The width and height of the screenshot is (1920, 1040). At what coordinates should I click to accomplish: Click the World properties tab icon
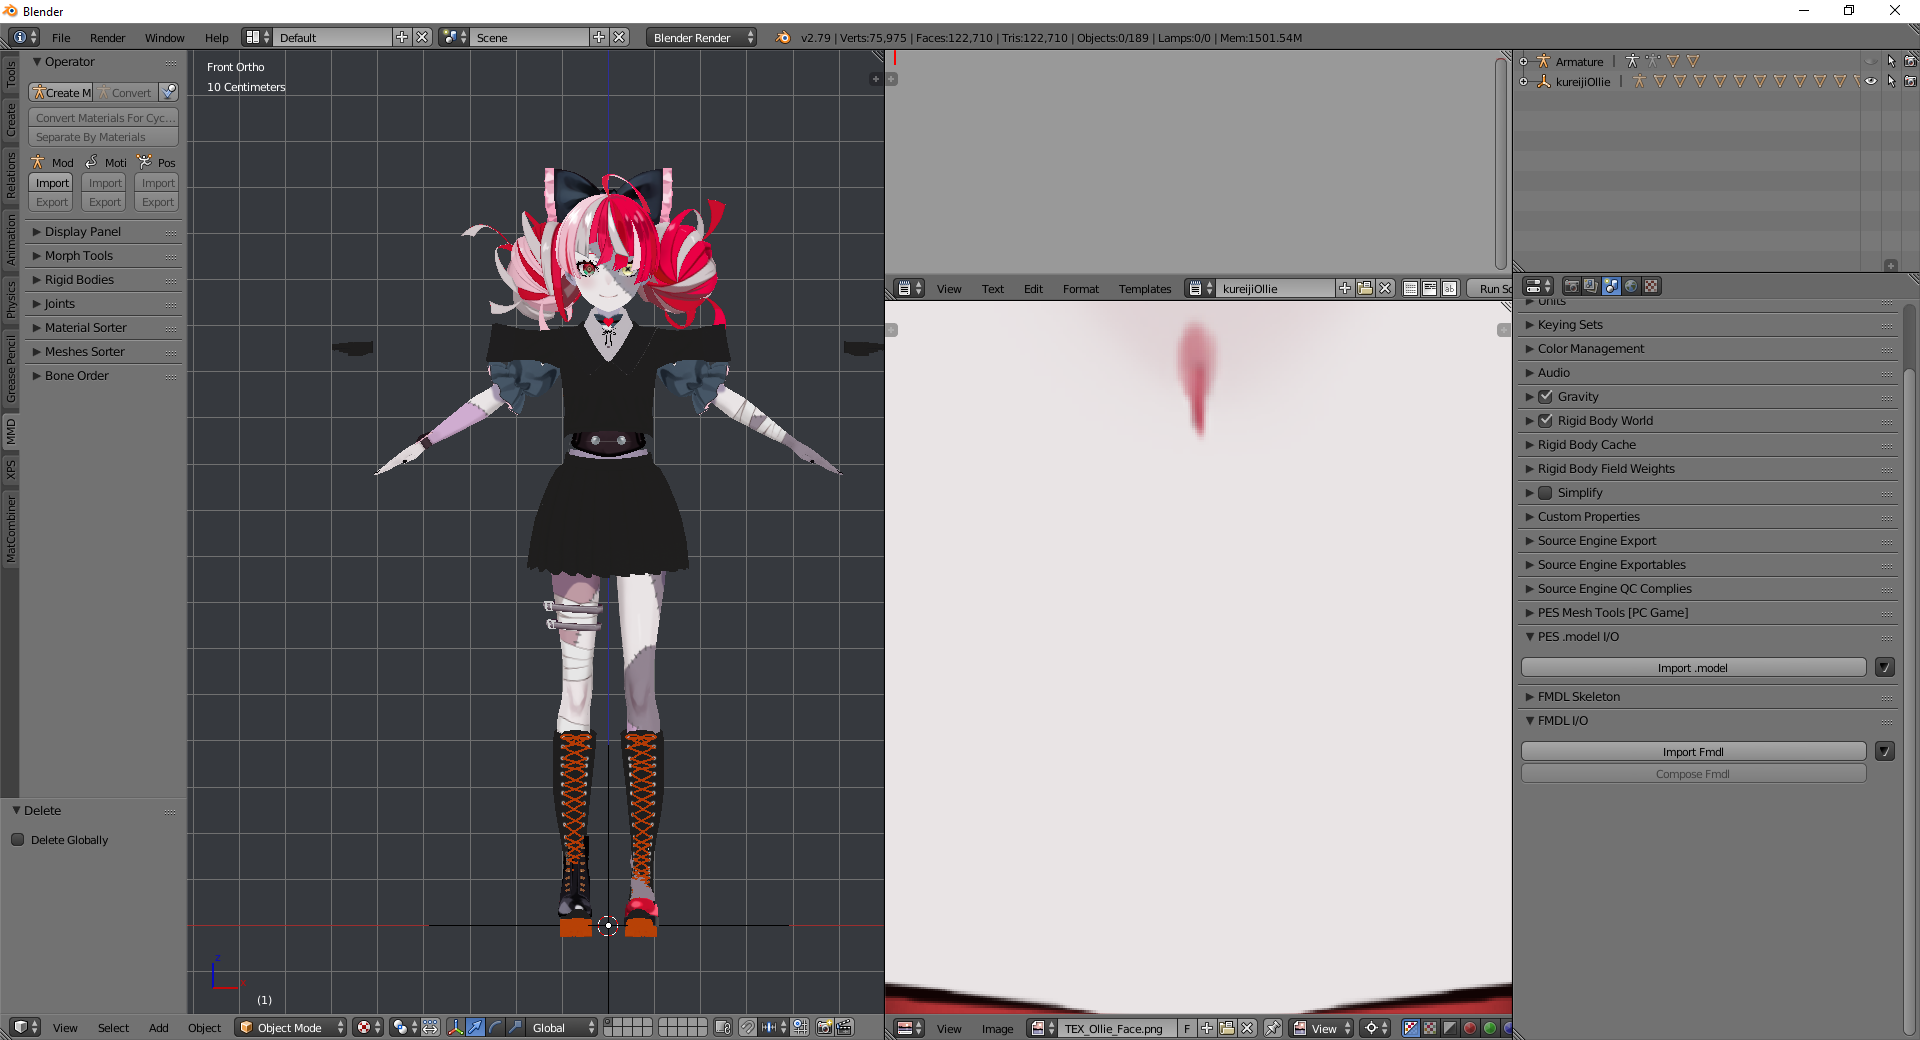1631,287
